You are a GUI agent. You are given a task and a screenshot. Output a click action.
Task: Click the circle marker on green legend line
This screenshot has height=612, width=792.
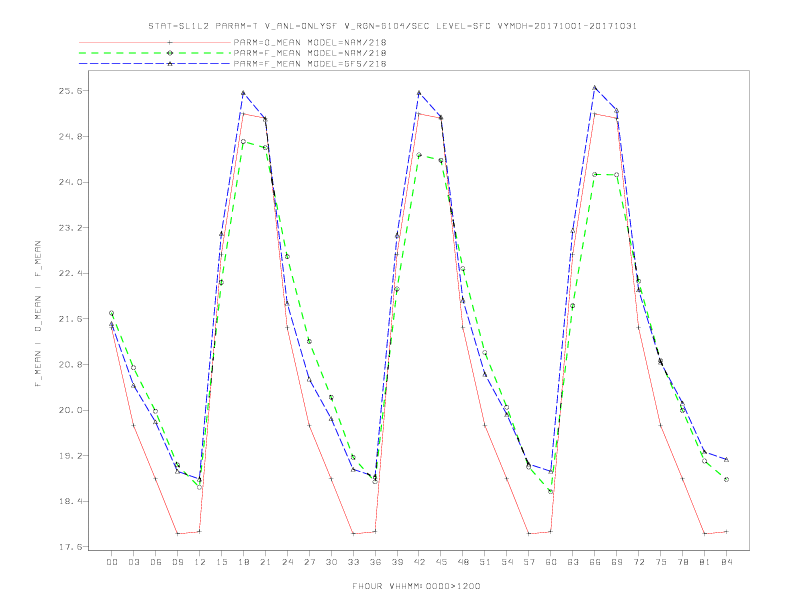pos(170,53)
